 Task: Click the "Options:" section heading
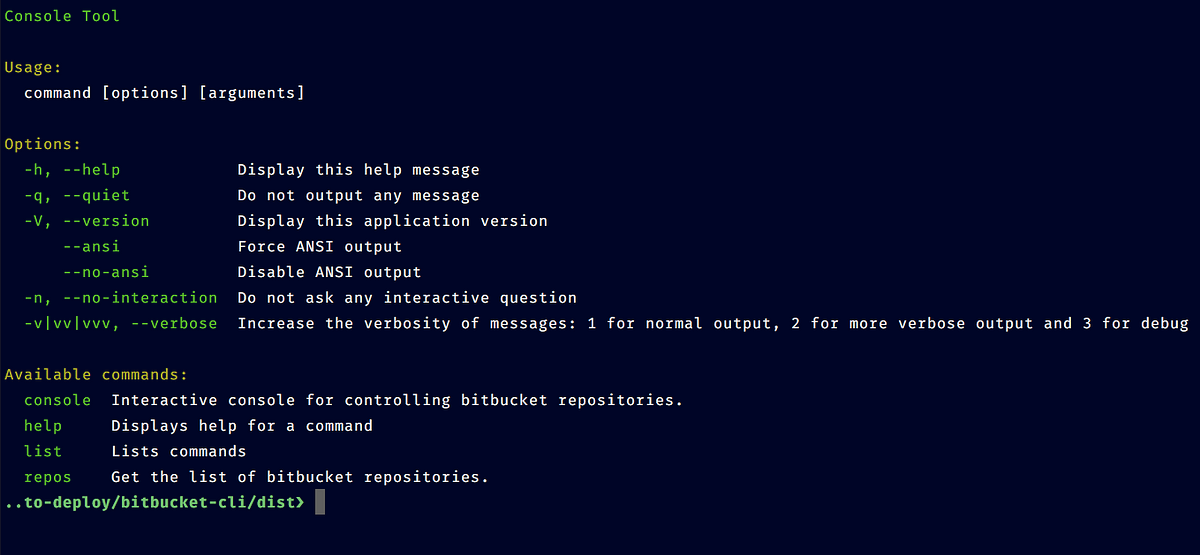coord(43,145)
